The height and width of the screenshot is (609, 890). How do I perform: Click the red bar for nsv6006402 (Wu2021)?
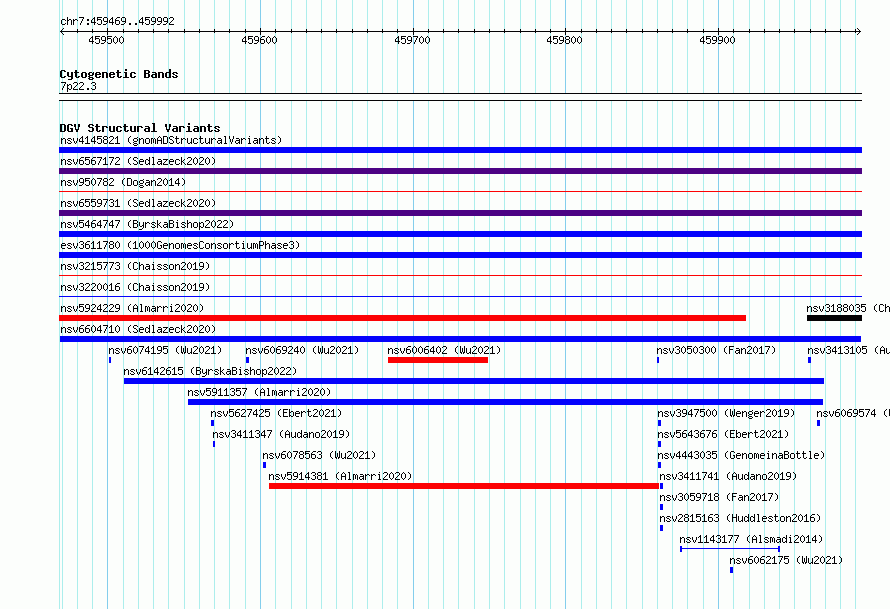(438, 360)
